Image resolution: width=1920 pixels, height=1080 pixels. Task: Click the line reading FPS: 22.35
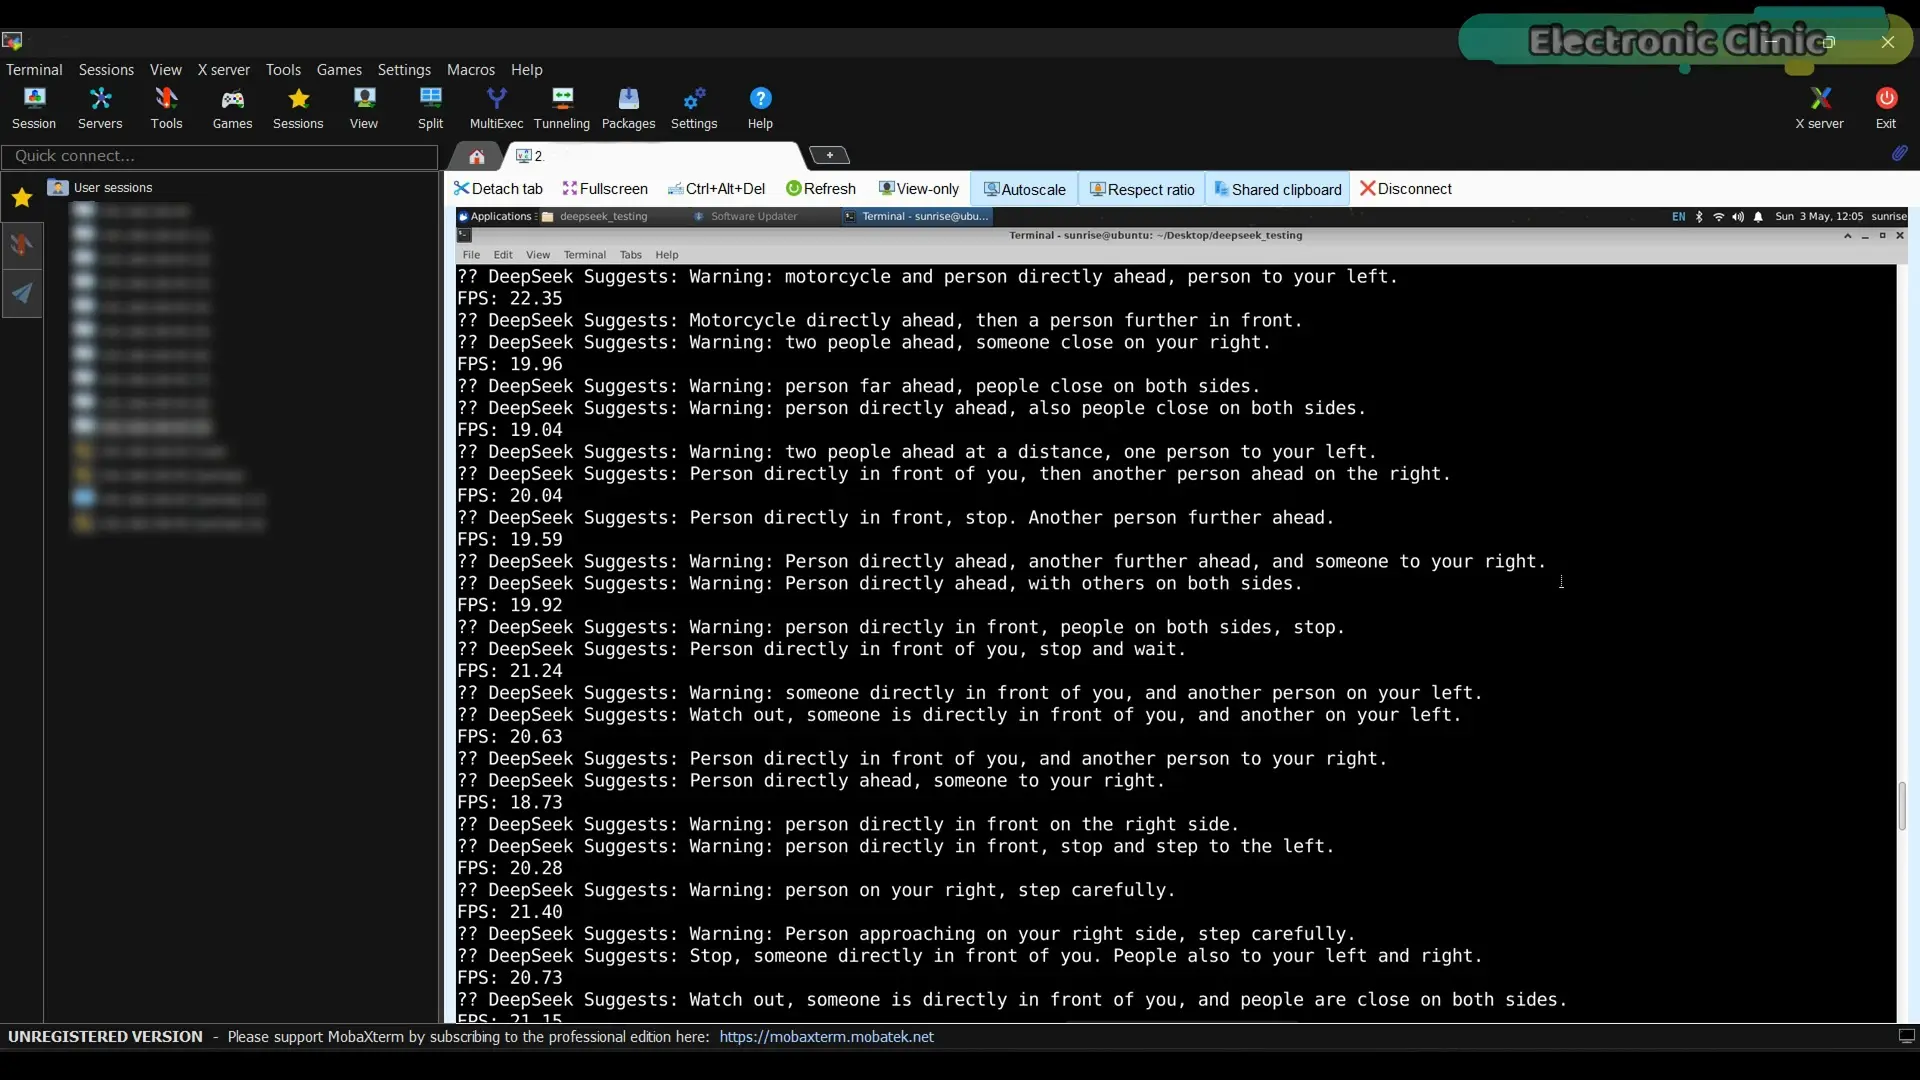tap(510, 299)
